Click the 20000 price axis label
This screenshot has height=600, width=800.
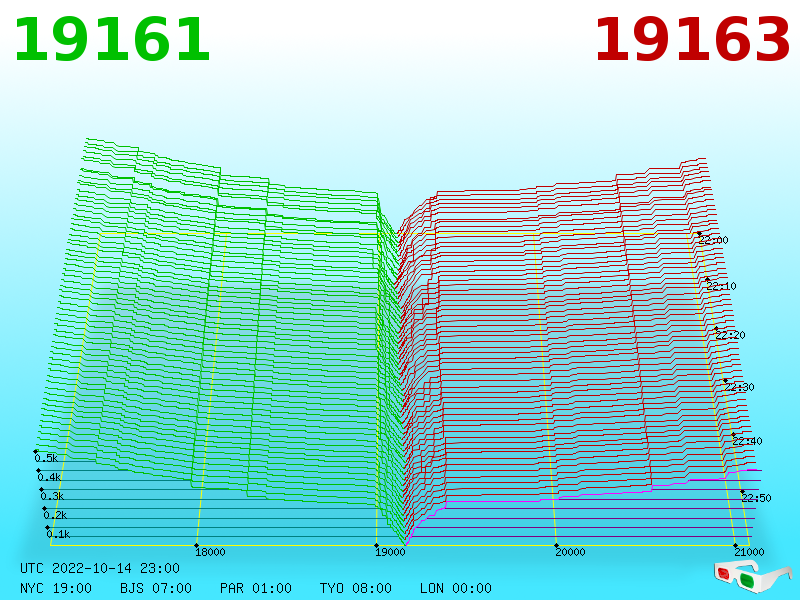[570, 552]
